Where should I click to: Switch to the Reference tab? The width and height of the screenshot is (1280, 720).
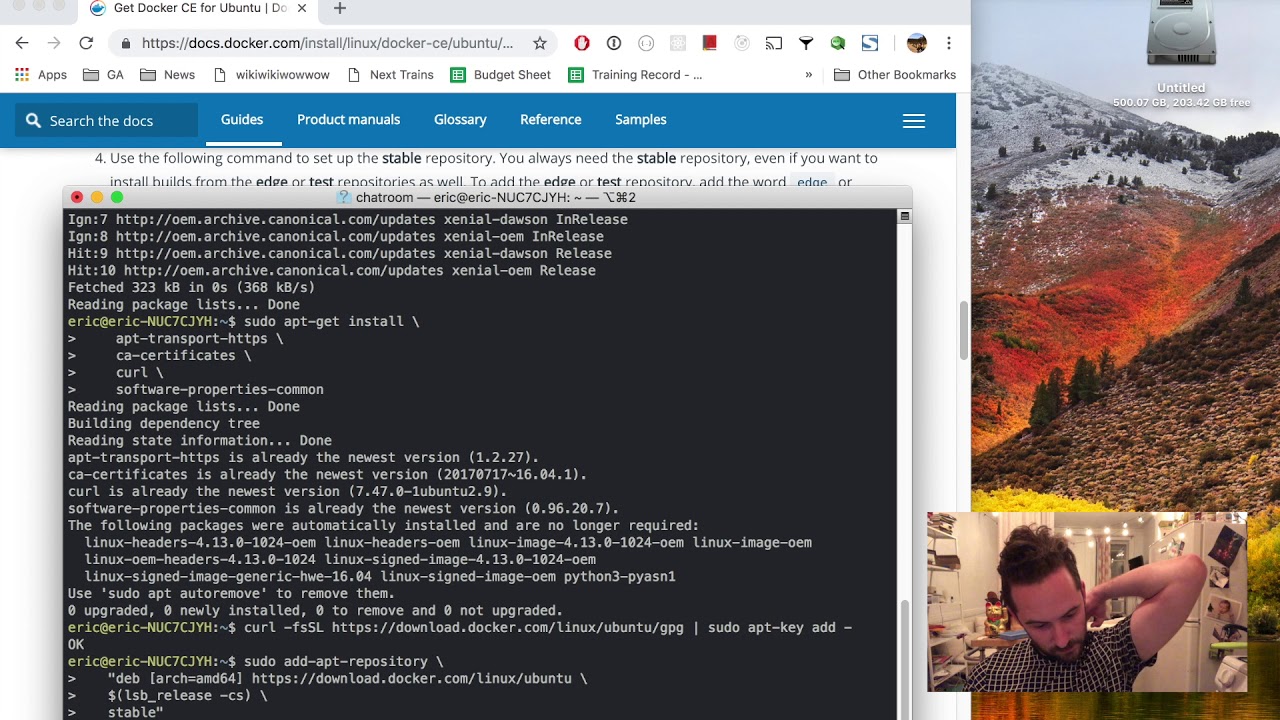[550, 120]
